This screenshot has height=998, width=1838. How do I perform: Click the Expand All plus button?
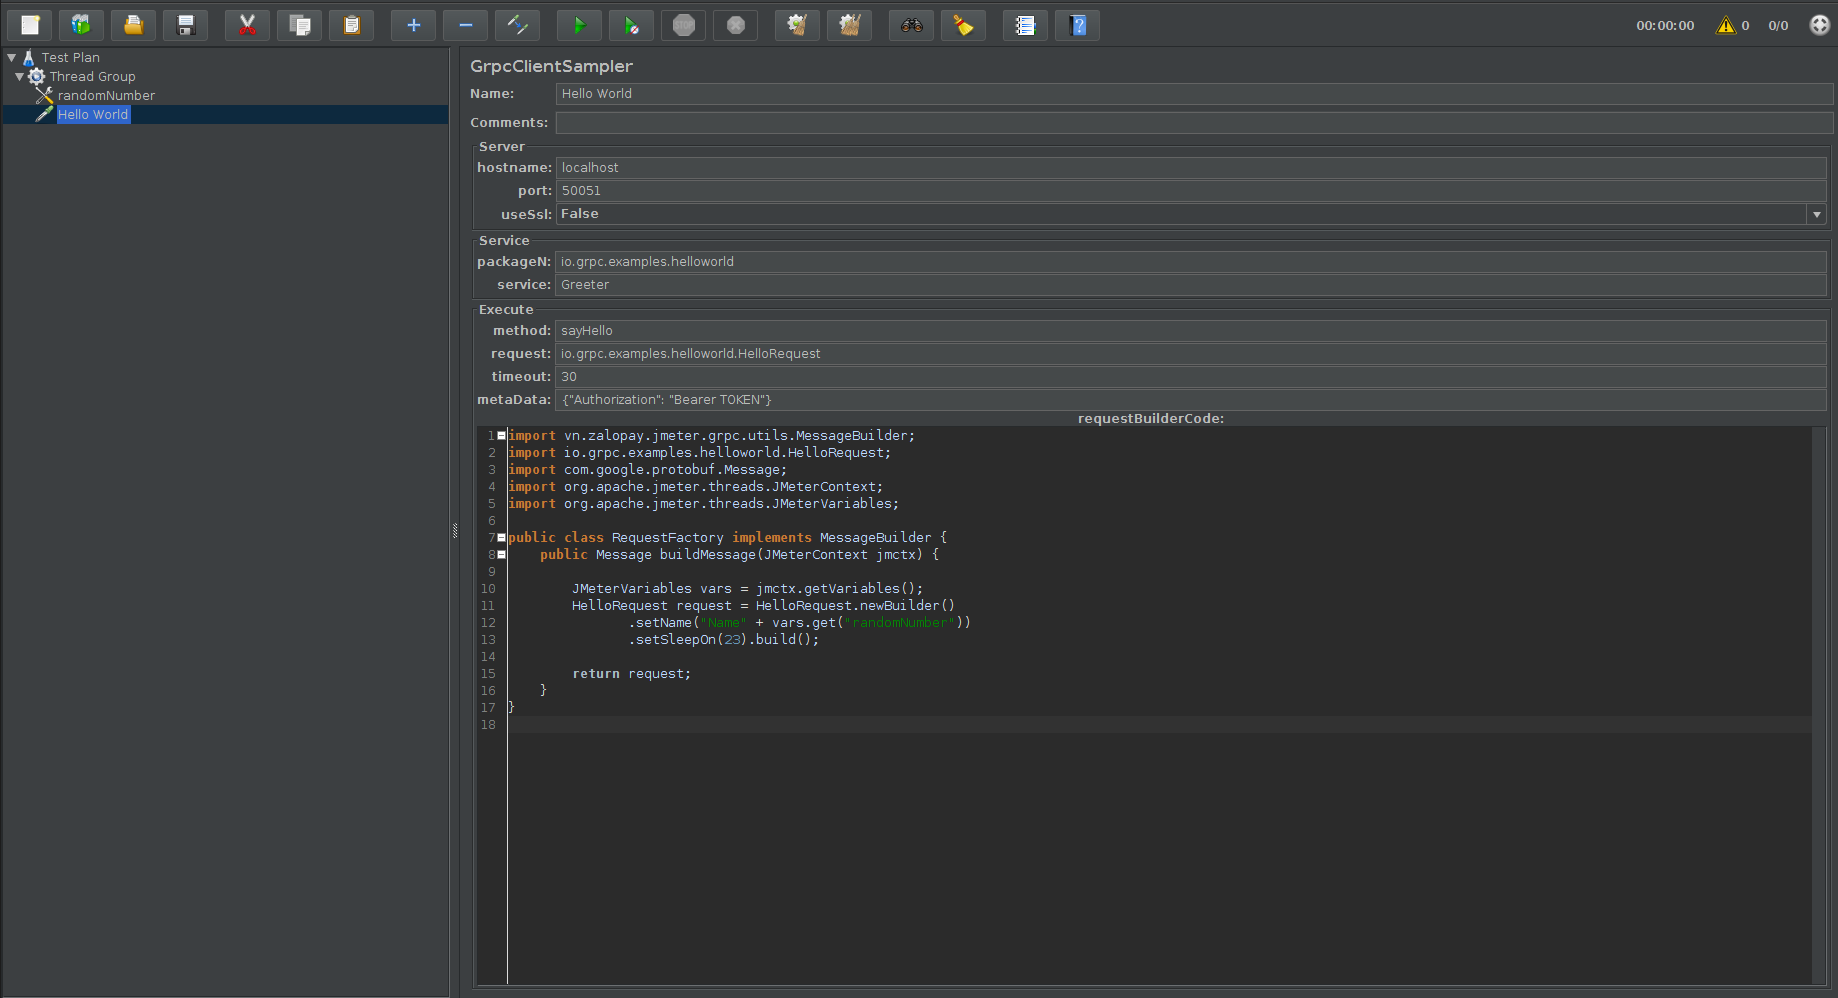pos(413,25)
